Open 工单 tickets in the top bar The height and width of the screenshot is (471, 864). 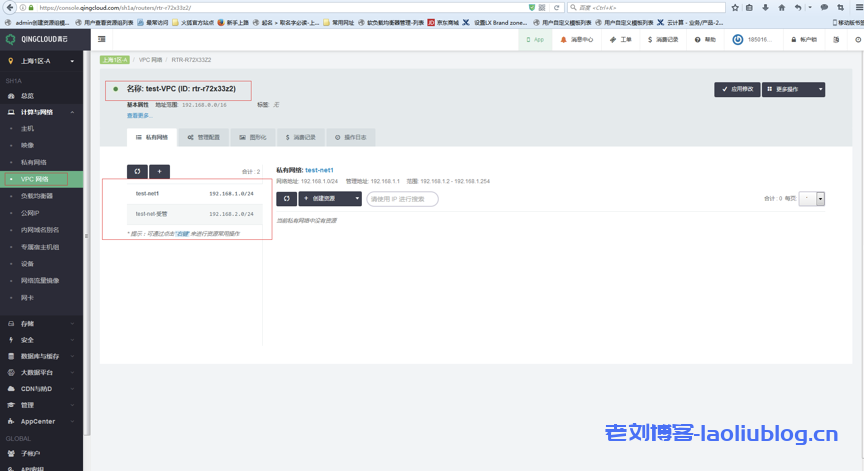(621, 40)
